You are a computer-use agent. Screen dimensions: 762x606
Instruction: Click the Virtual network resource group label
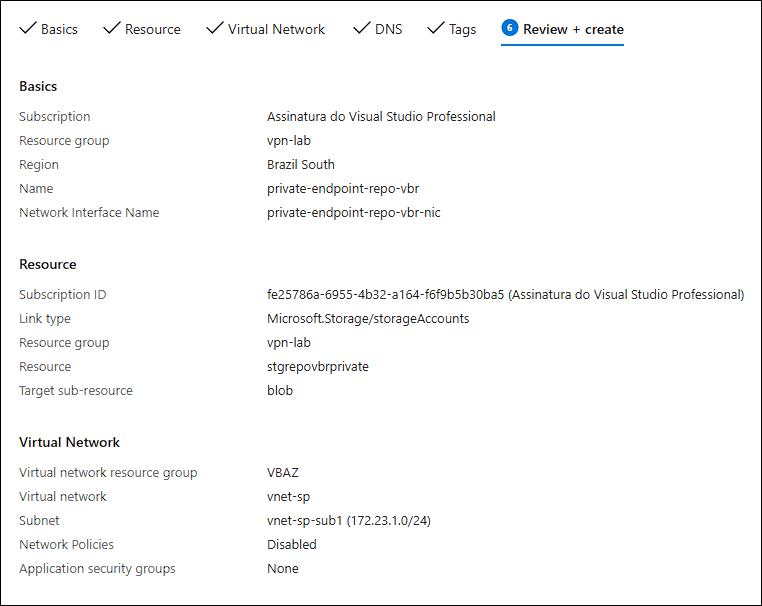pyautogui.click(x=108, y=472)
